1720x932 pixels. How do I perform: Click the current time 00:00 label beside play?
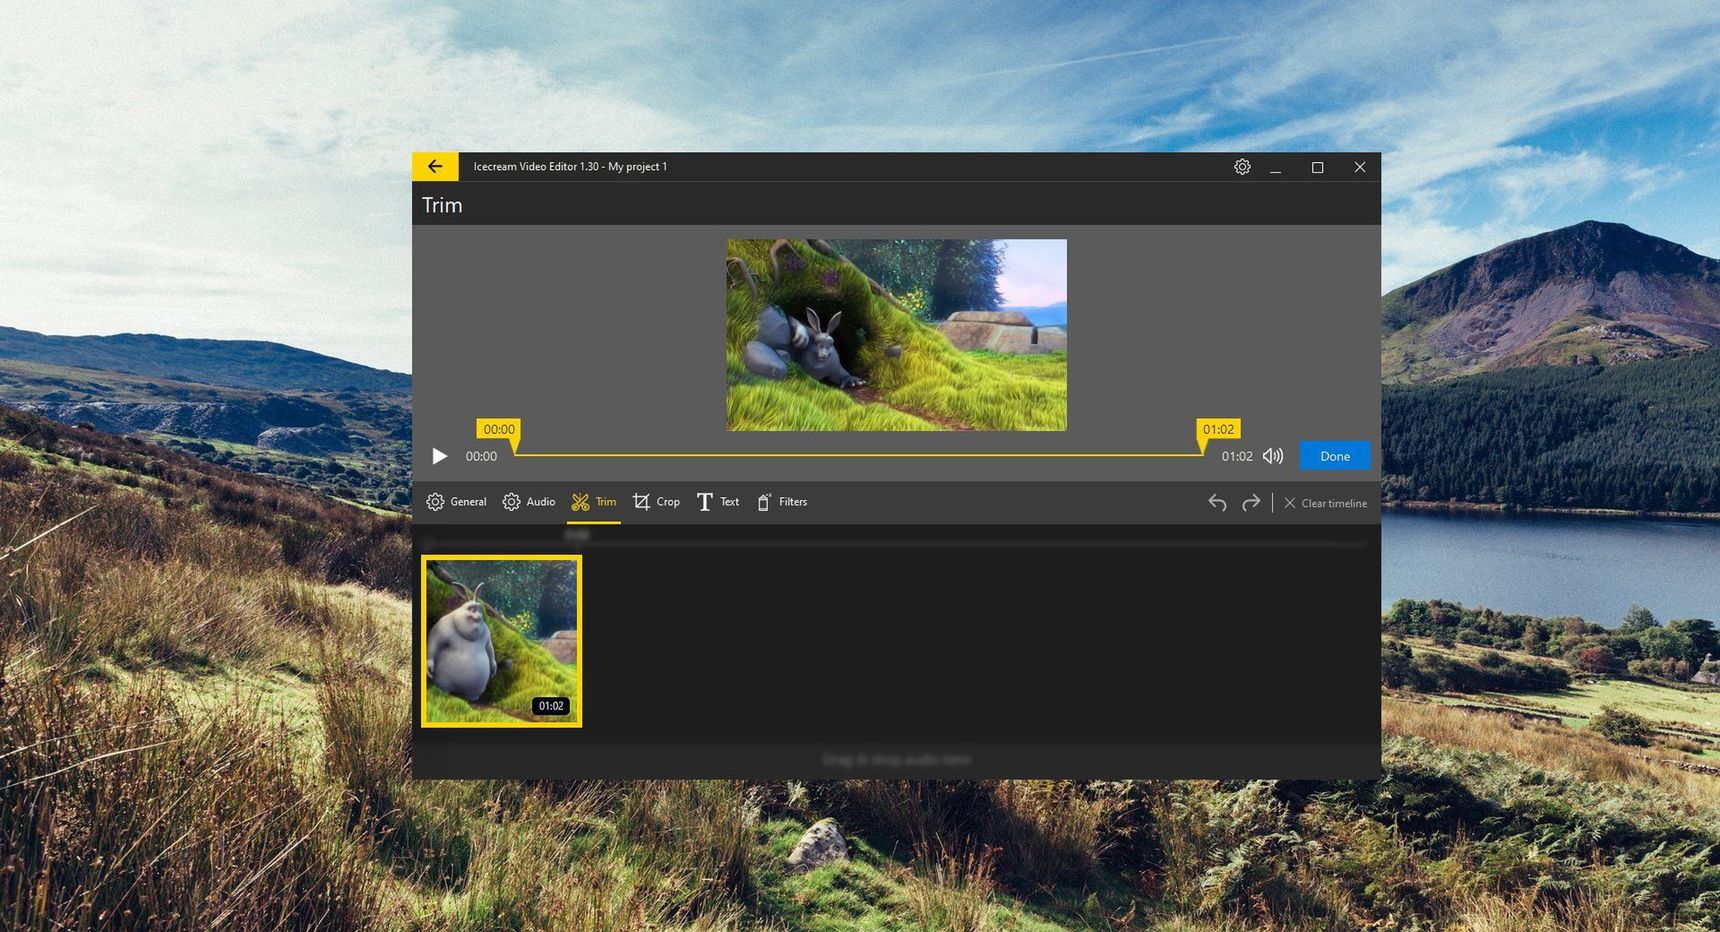point(481,456)
